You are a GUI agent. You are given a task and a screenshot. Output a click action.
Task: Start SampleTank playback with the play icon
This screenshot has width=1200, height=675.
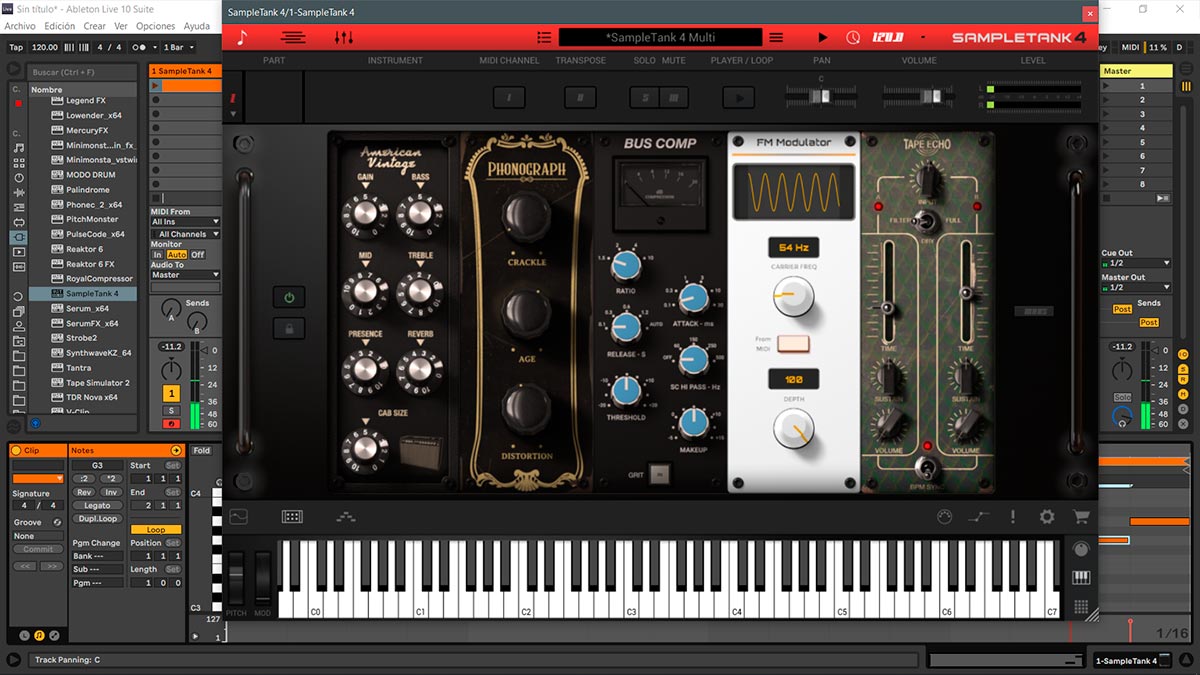(823, 37)
